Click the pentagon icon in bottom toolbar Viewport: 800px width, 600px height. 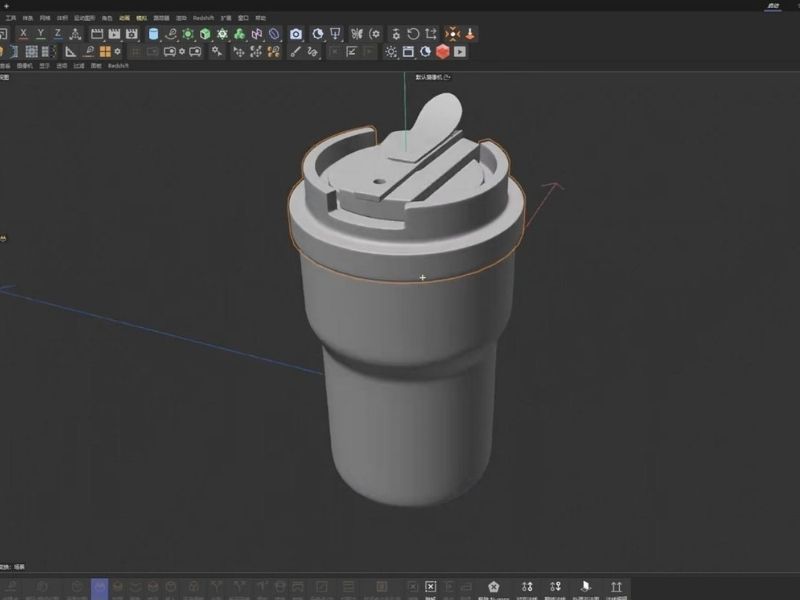pyautogui.click(x=493, y=587)
